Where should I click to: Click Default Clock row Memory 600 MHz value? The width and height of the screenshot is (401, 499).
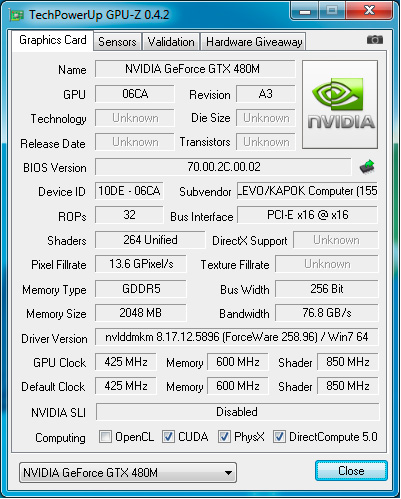[x=238, y=386]
